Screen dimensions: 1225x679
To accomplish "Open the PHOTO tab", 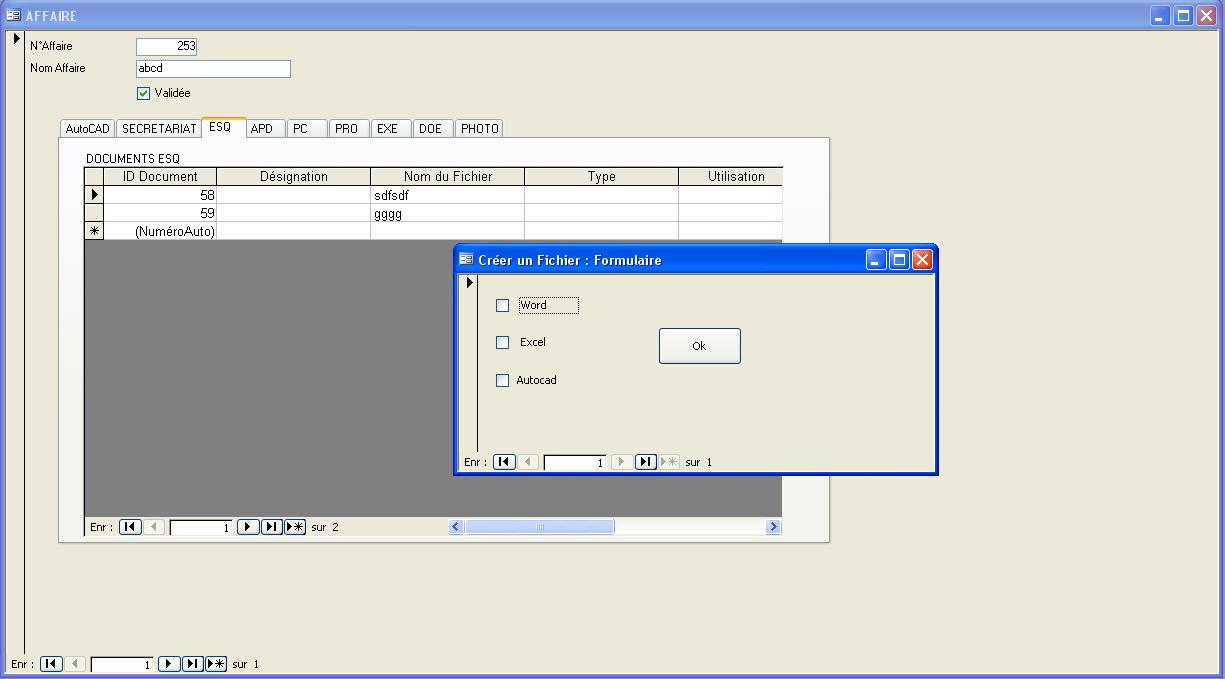I will [x=479, y=129].
